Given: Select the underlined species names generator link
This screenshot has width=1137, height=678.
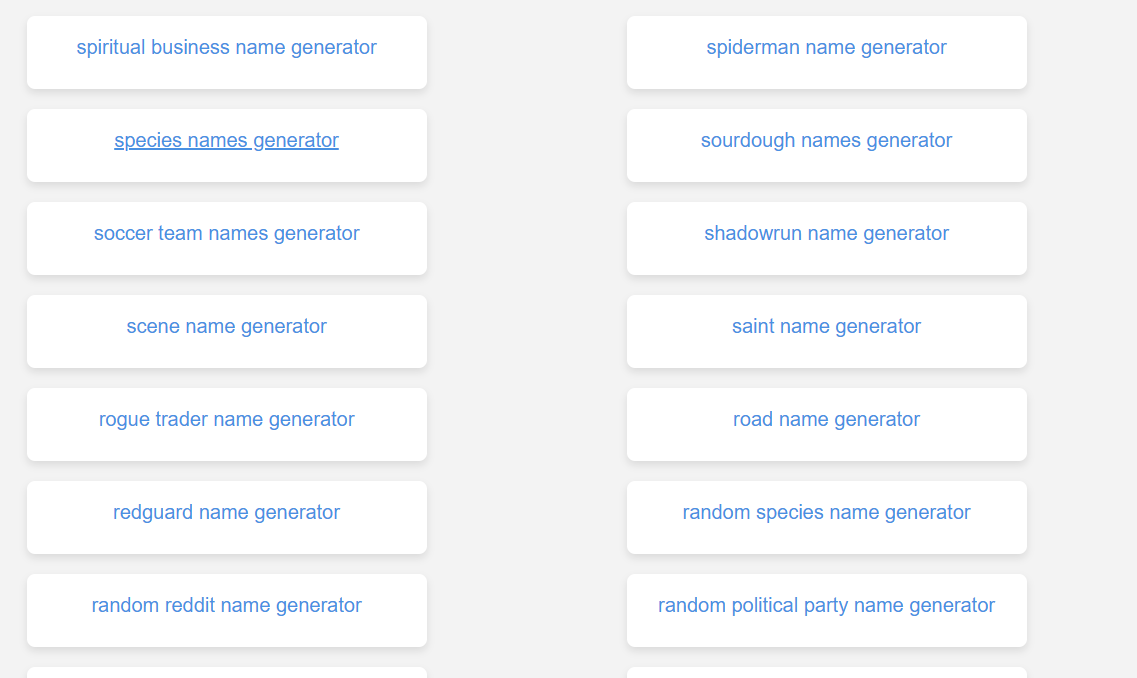Looking at the screenshot, I should point(226,140).
